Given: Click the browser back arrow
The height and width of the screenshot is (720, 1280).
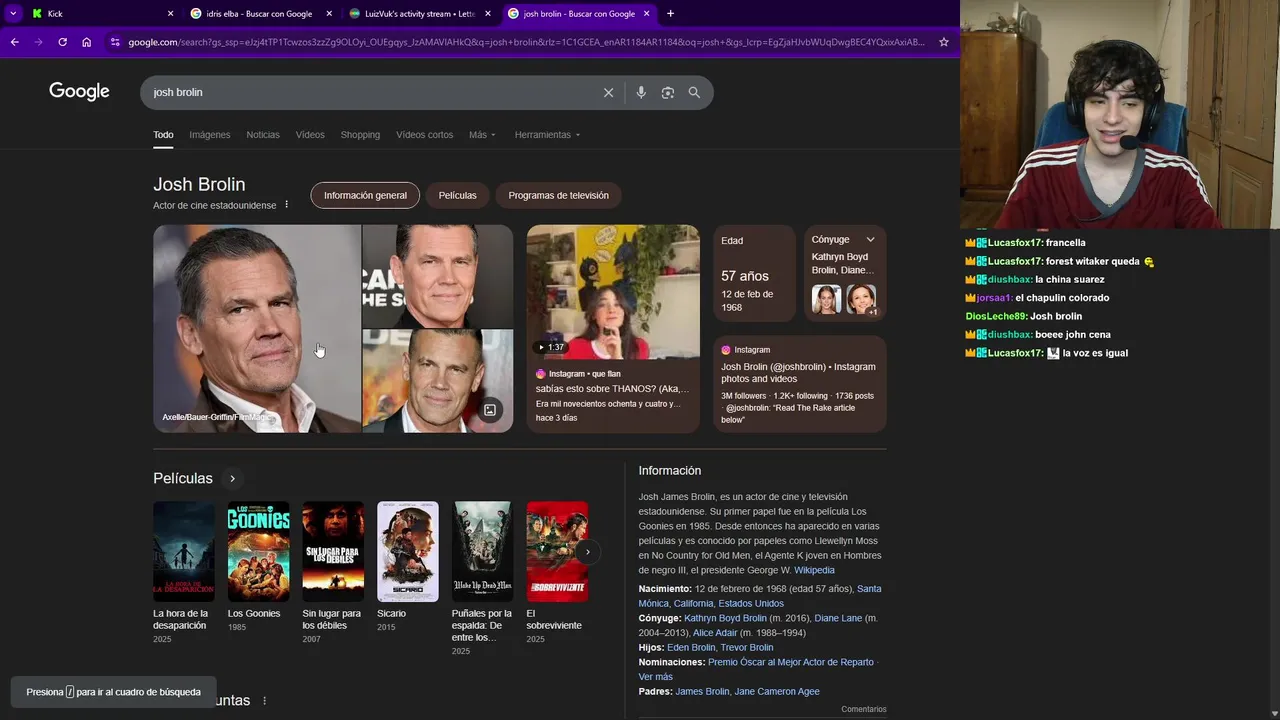Looking at the screenshot, I should (14, 42).
